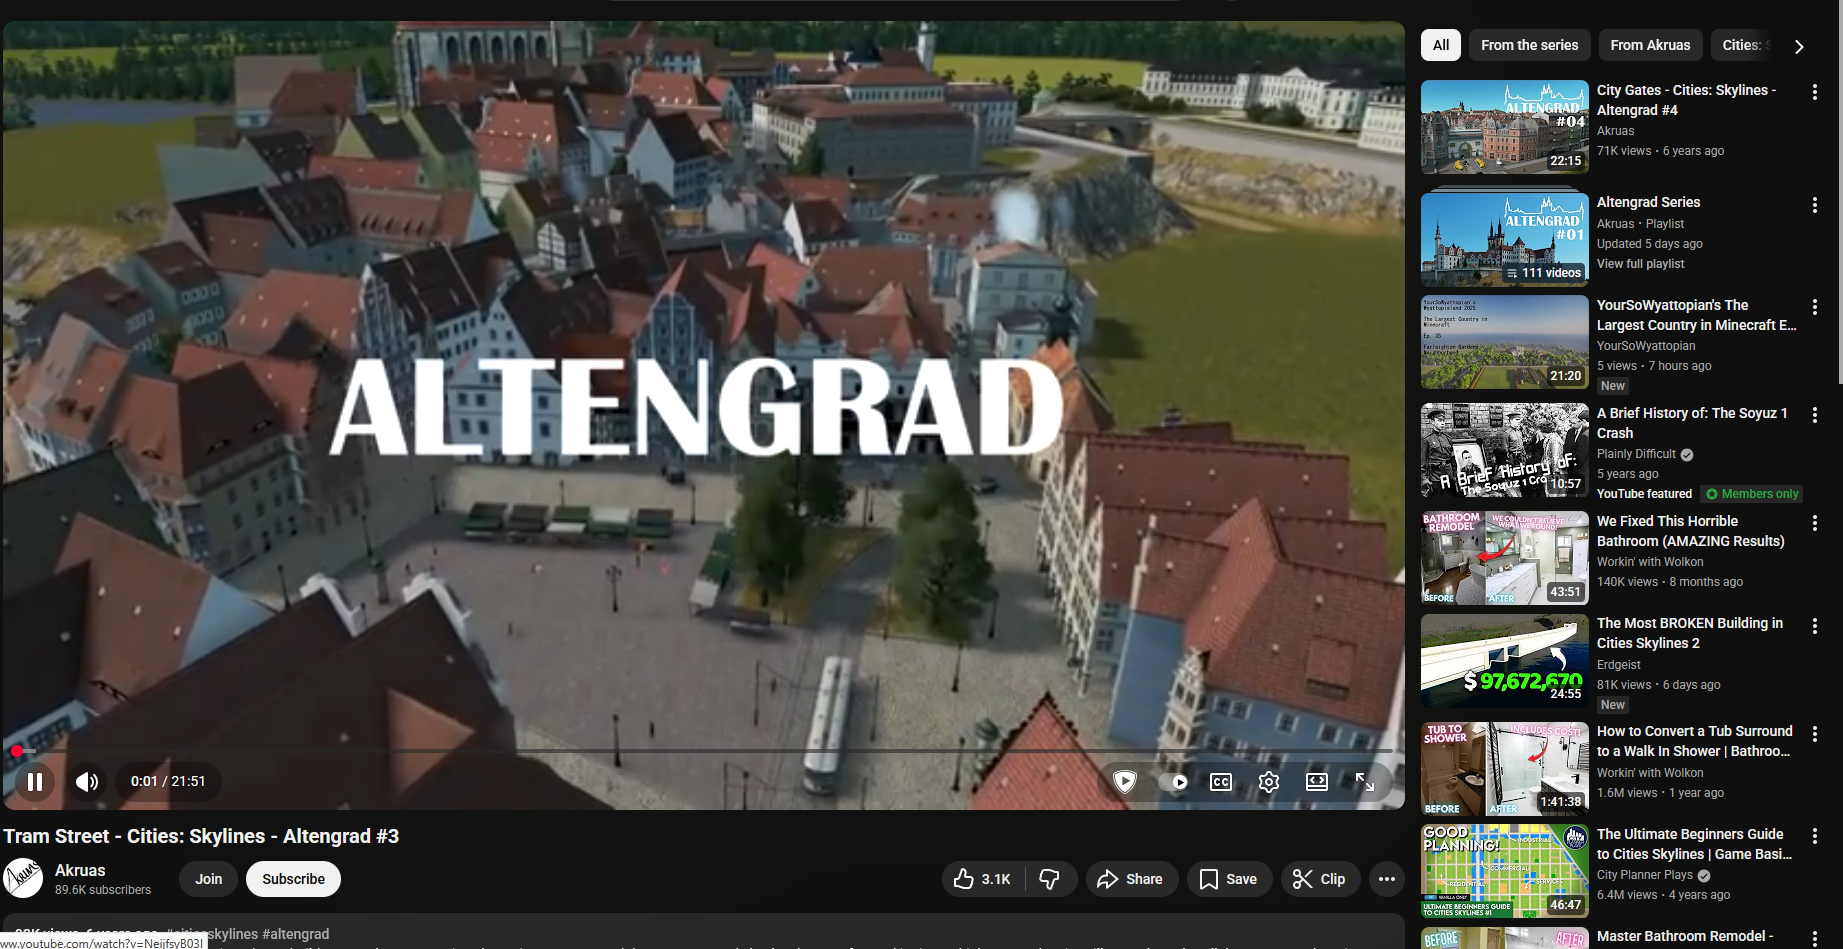Viewport: 1843px width, 949px height.
Task: Select the partially visible Cities chip
Action: tap(1744, 45)
